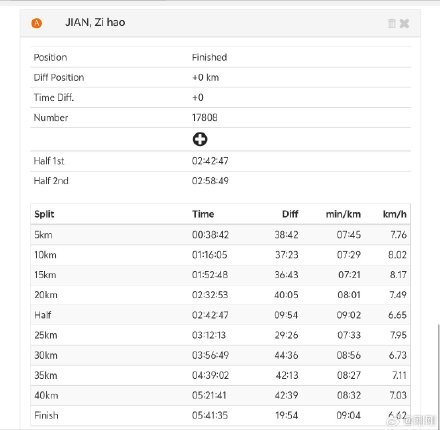The height and width of the screenshot is (430, 440).
Task: Click the orange runner badge icon
Action: pos(37,23)
